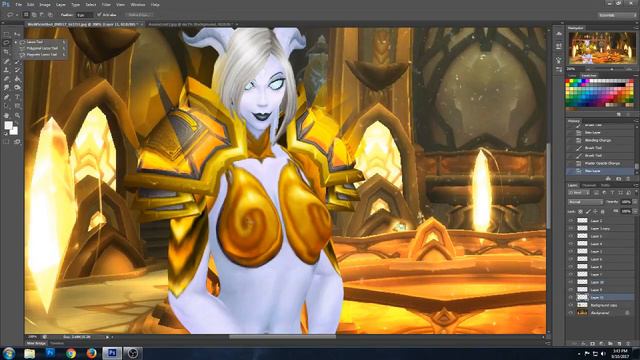Click the Refine Edge button
Screen dimensions: 640x360
[138, 15]
